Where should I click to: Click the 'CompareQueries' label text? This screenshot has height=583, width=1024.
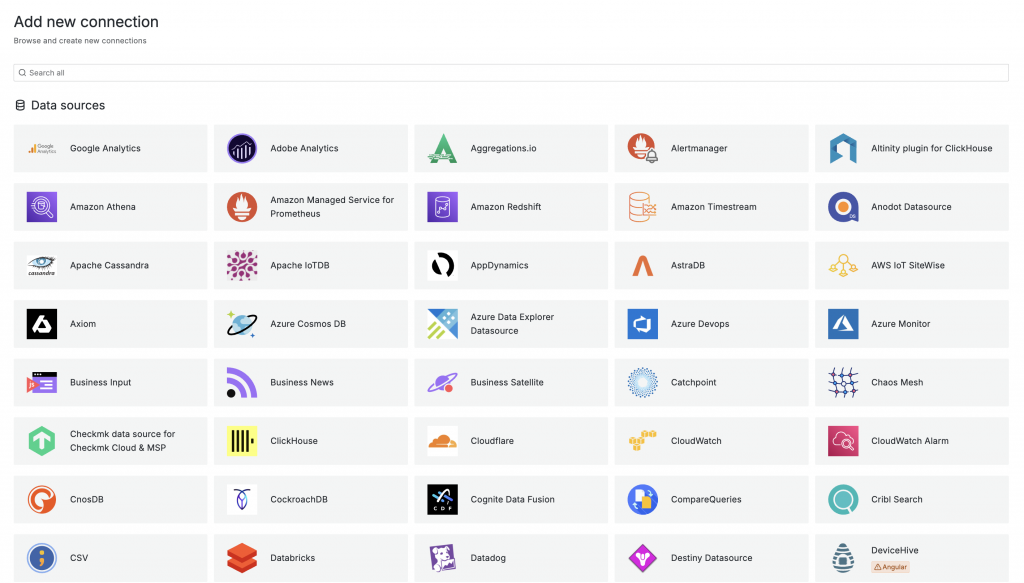[706, 499]
